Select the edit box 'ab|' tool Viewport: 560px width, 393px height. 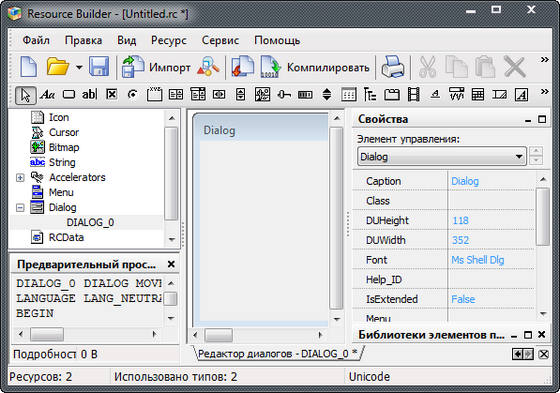click(89, 95)
